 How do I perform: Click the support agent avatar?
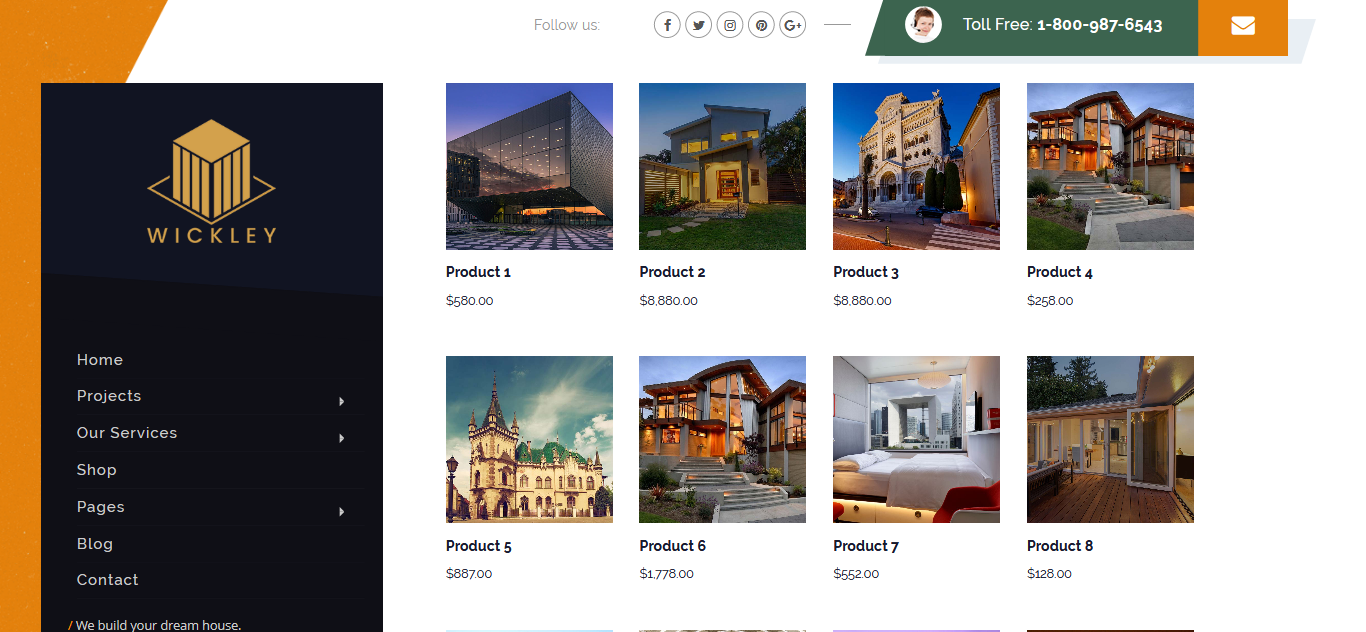pyautogui.click(x=923, y=25)
